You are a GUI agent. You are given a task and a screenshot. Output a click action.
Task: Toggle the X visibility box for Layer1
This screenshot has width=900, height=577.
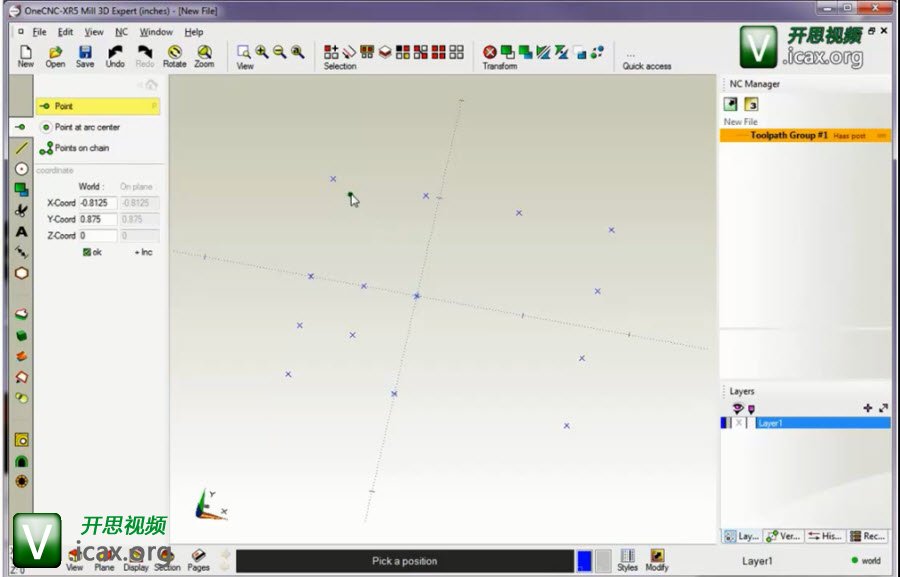click(x=739, y=423)
